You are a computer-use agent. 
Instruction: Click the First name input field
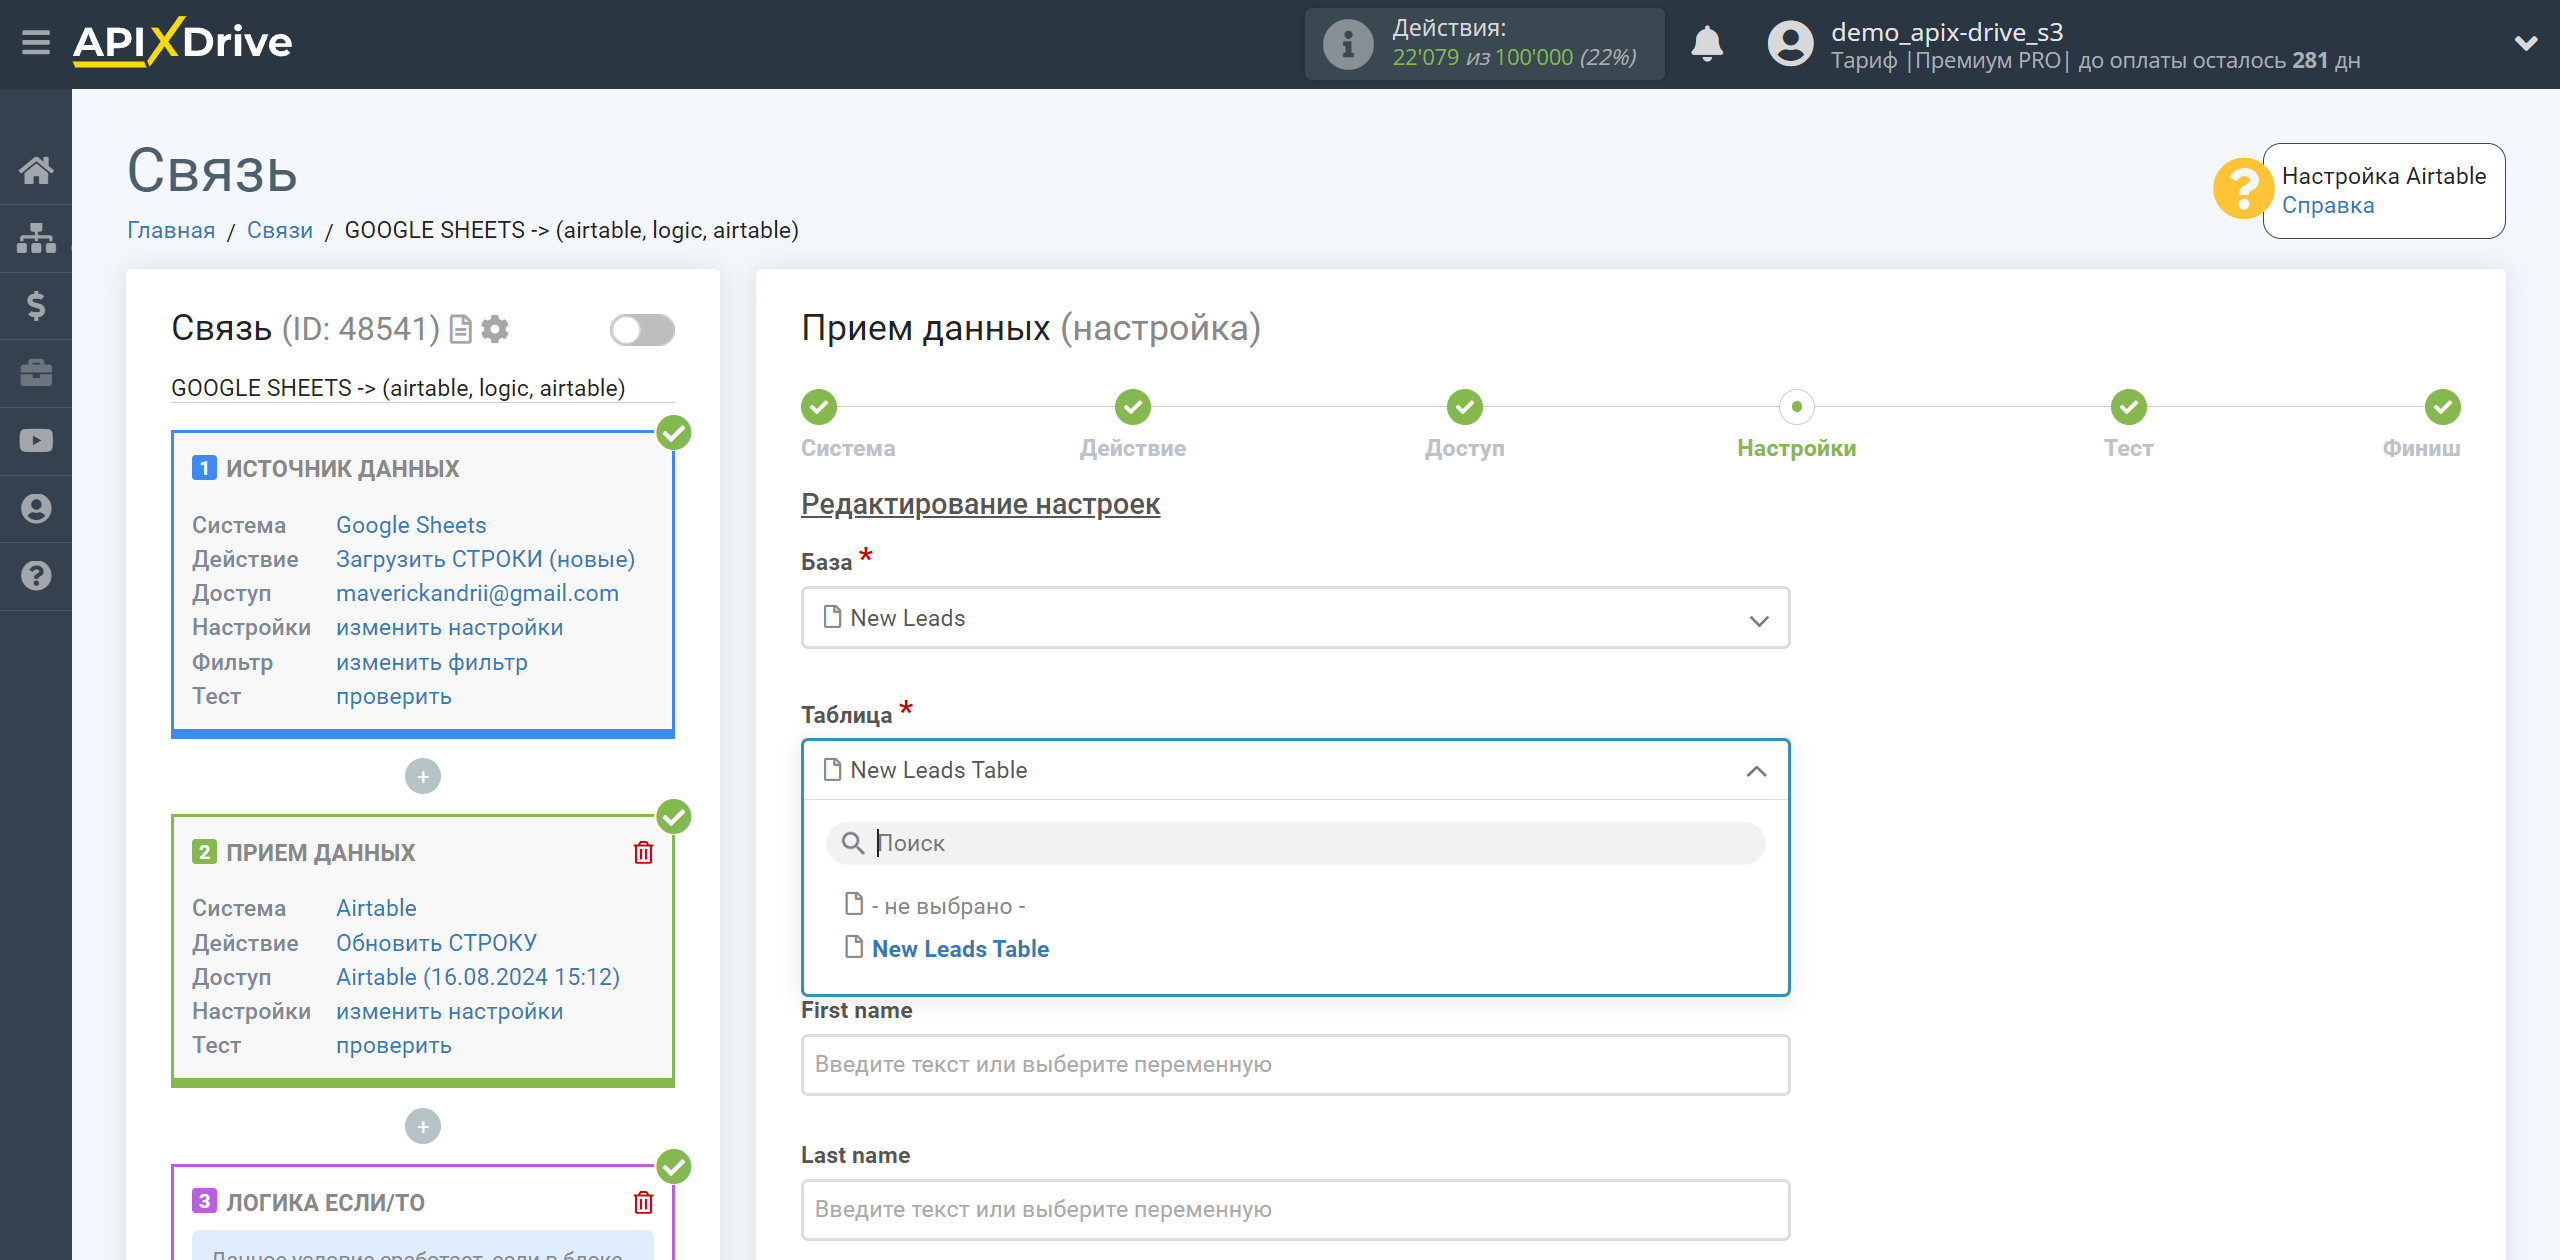tap(1295, 1064)
